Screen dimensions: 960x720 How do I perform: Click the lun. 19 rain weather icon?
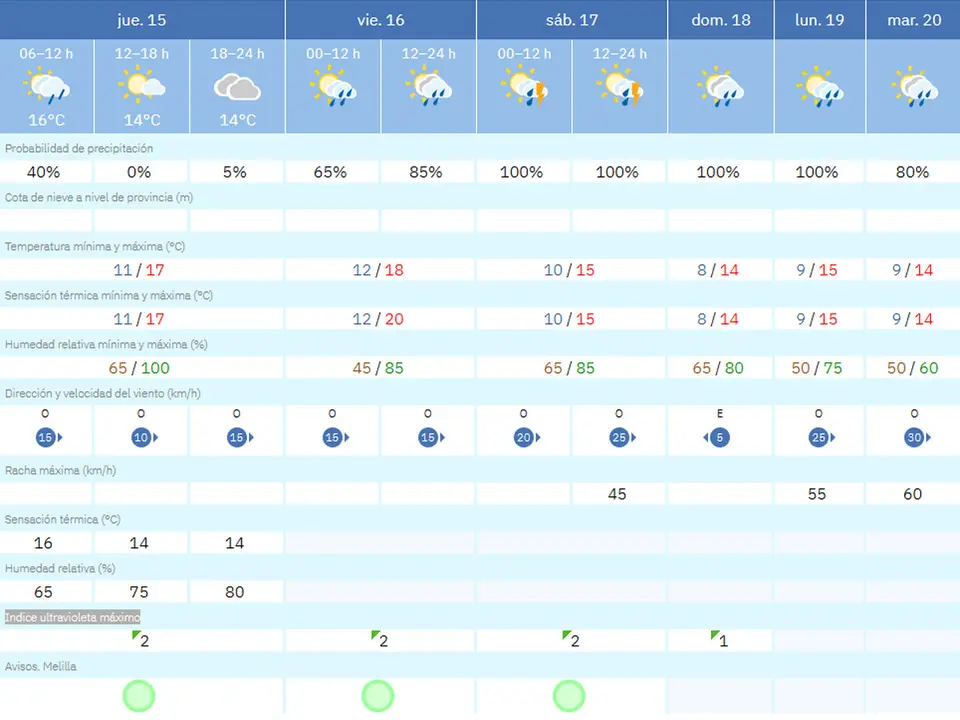[820, 87]
